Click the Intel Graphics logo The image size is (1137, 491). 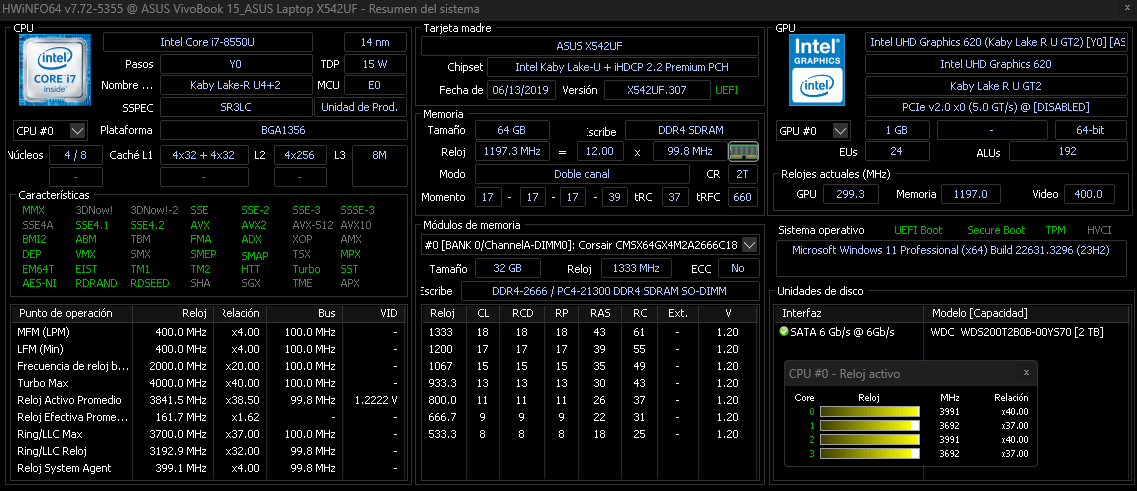pos(818,69)
